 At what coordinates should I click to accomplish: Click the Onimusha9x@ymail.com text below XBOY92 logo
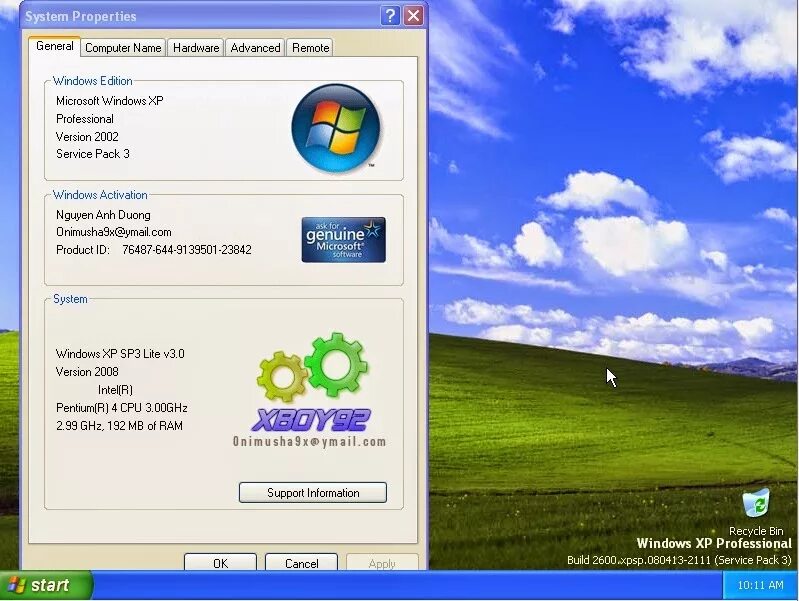309,441
